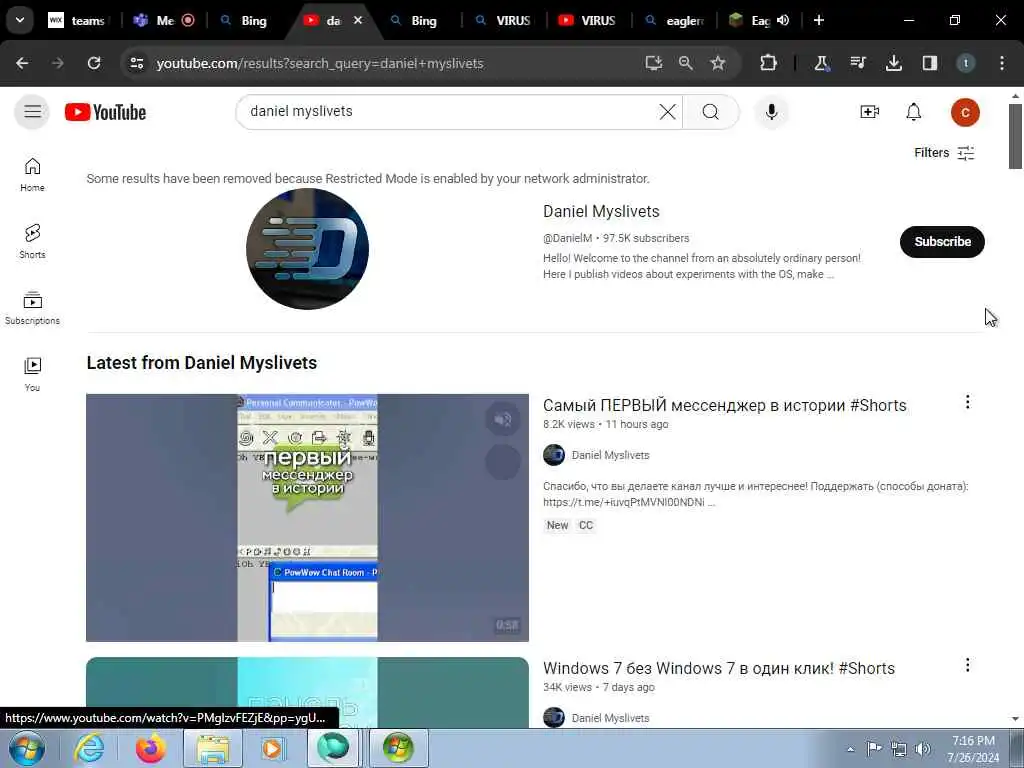Open Самый ПЕРВЫЙ мессенджер video title
The height and width of the screenshot is (768, 1024).
(724, 406)
